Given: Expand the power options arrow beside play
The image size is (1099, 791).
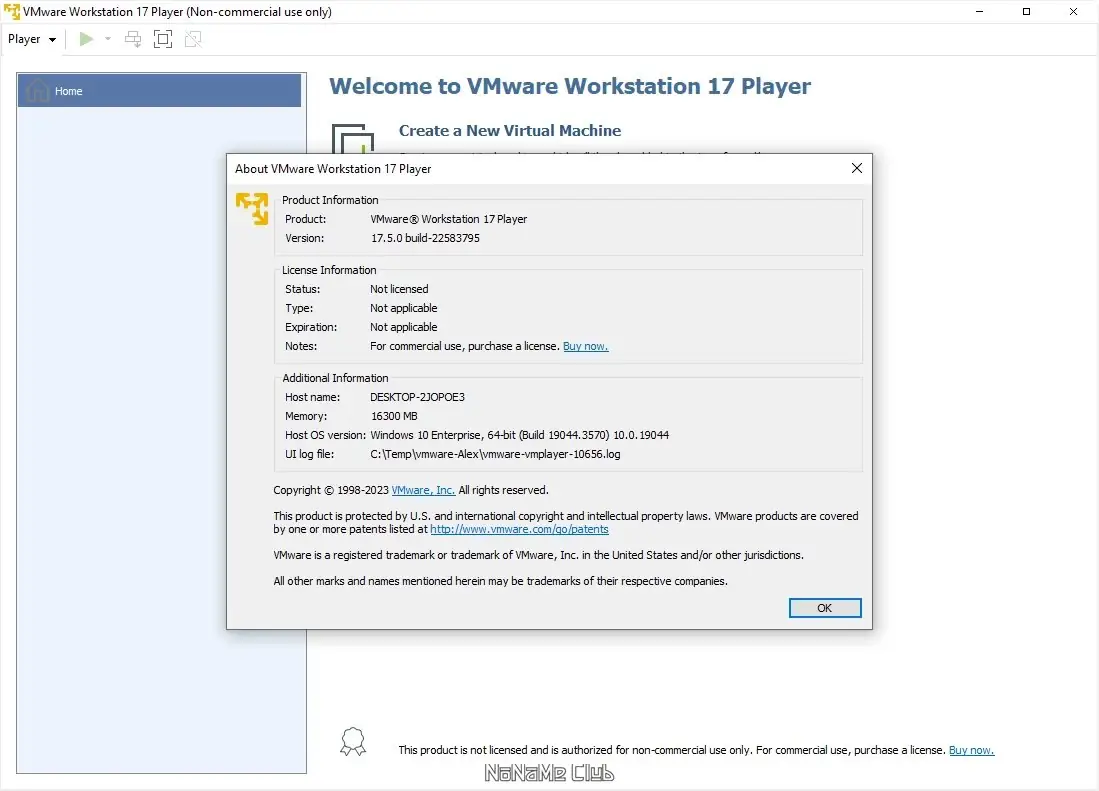Looking at the screenshot, I should click(108, 39).
